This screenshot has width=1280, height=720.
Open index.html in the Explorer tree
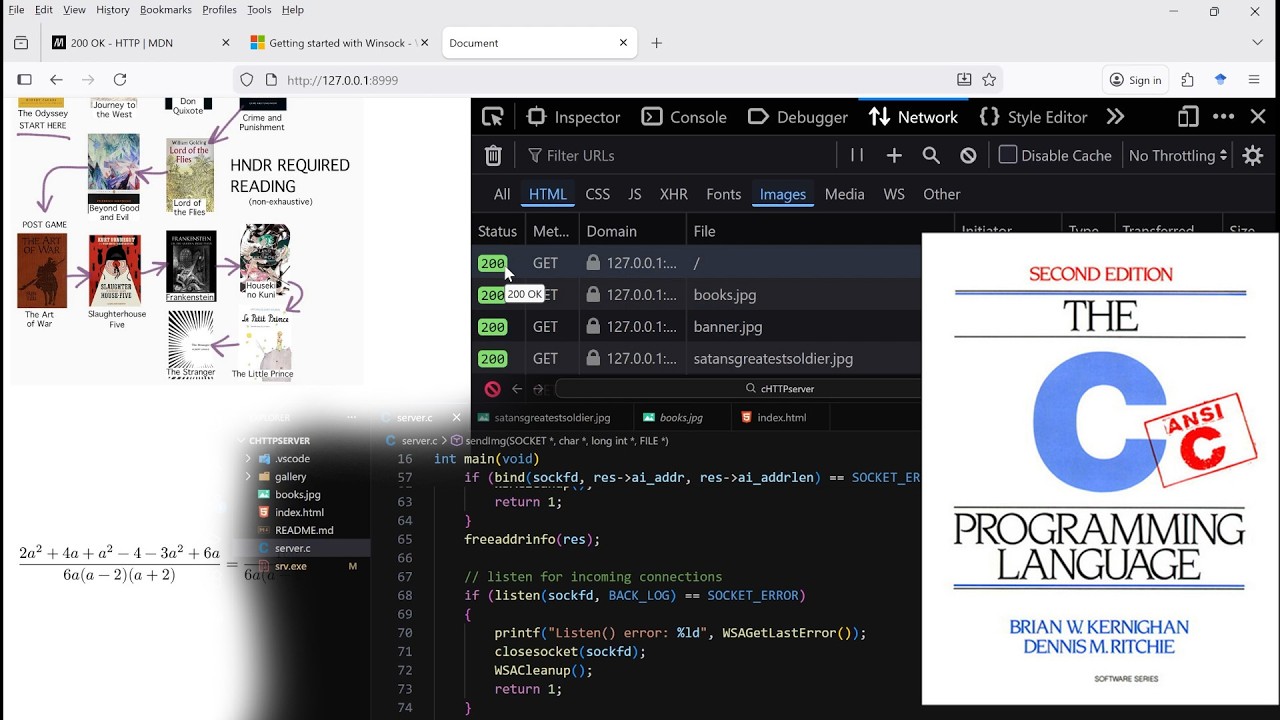(x=299, y=513)
